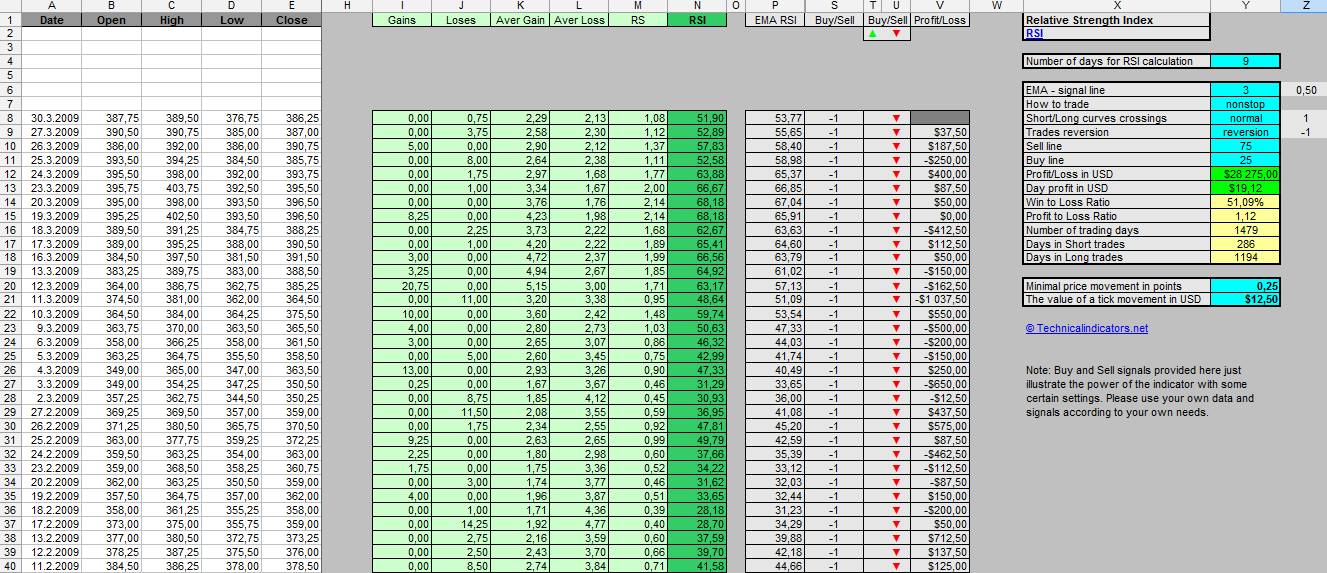Select date cell 30.3.2009
Viewport: 1327px width, 573px height.
click(x=51, y=118)
